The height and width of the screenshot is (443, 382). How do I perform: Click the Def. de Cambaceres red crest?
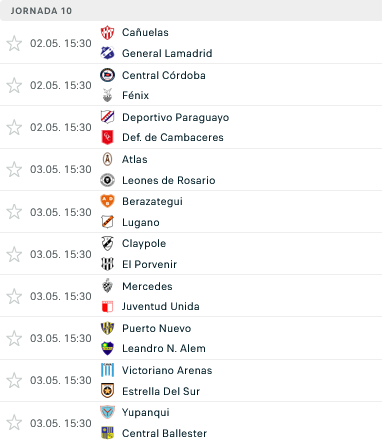point(107,137)
